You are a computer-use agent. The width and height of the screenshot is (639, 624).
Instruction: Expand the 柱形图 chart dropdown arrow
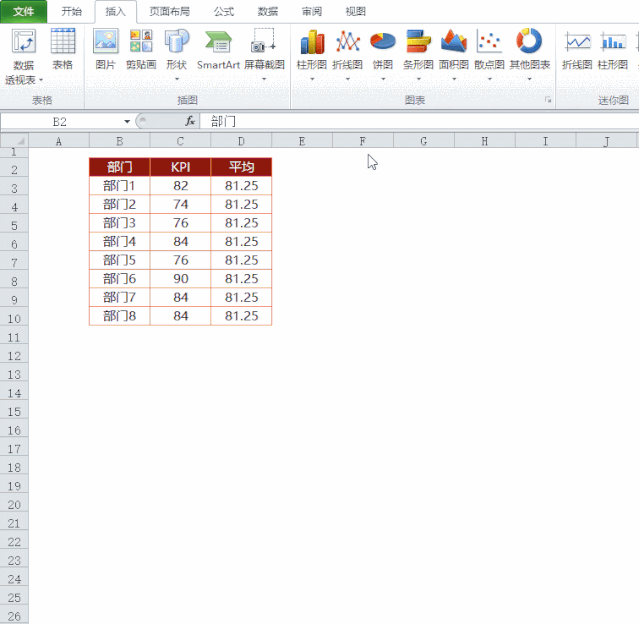[312, 79]
